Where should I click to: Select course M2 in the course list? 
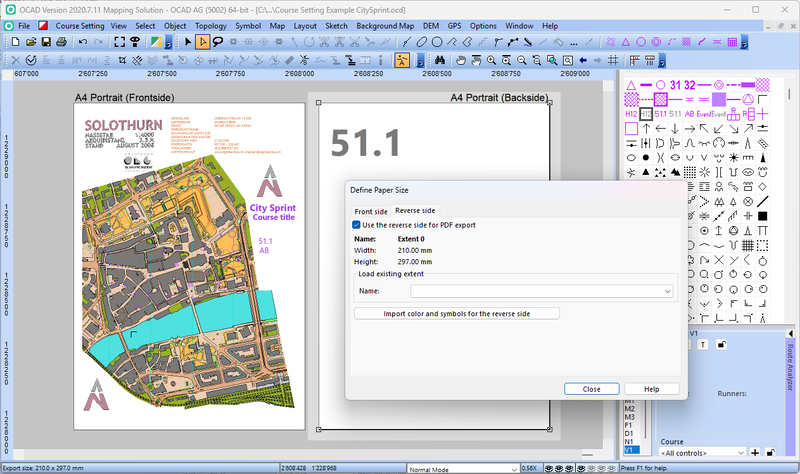point(630,409)
